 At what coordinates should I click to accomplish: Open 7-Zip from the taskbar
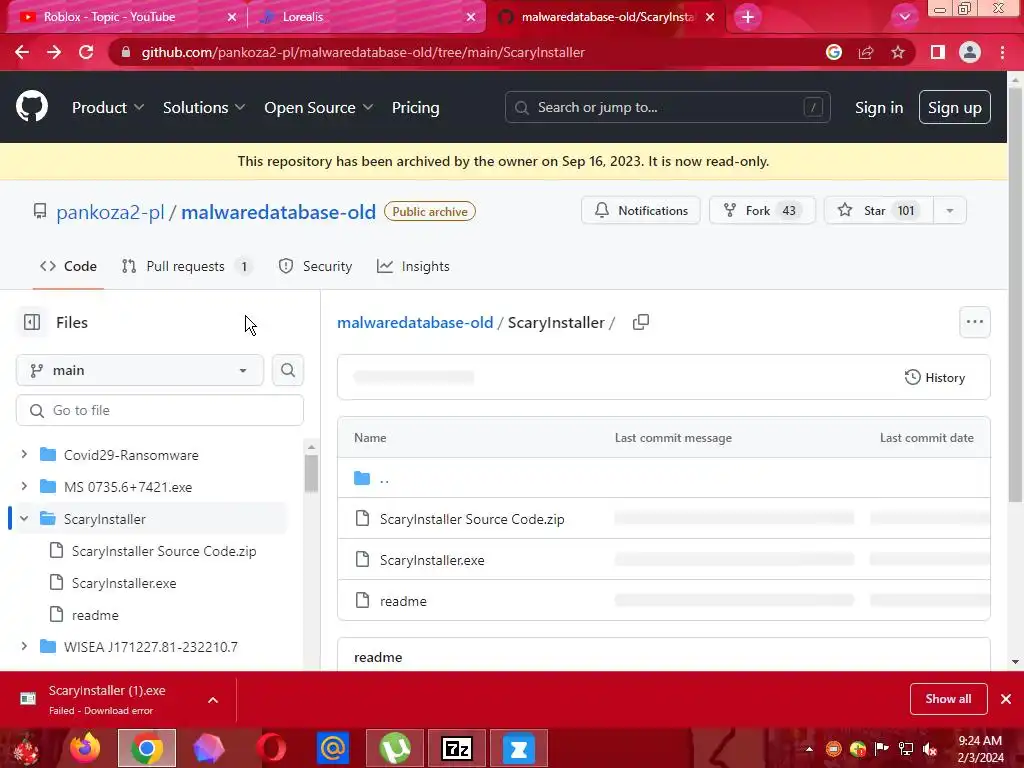(x=457, y=748)
